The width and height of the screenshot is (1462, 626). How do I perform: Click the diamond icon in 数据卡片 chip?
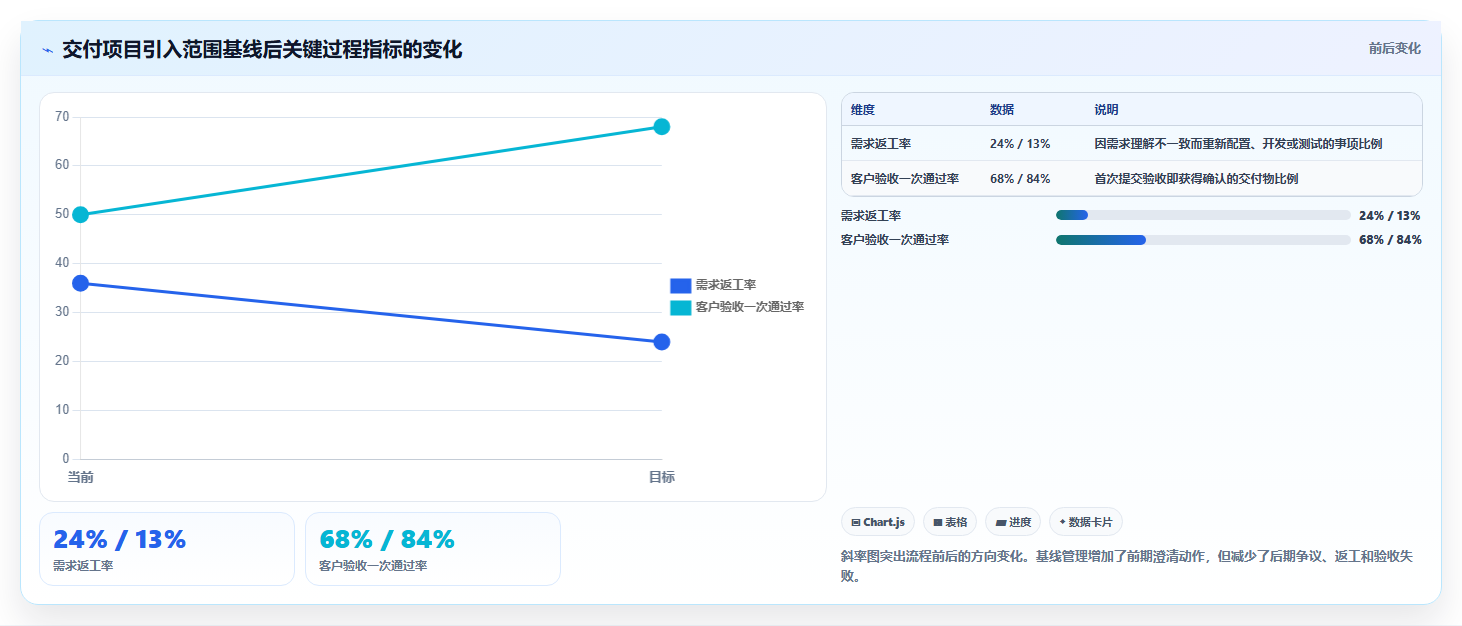(x=1062, y=521)
